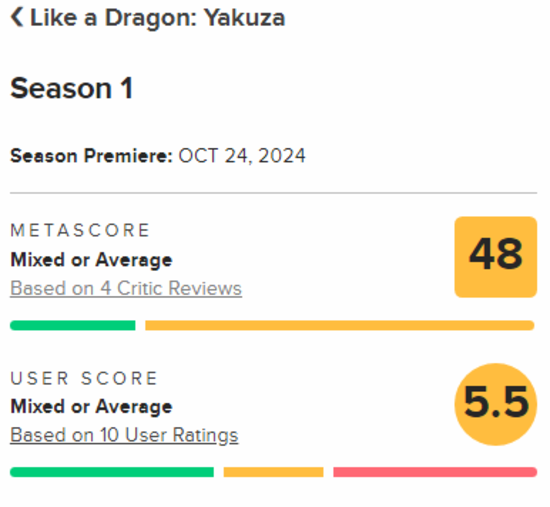Click yellow mixed segment of Metascore bar
550x507 pixels.
tap(340, 325)
